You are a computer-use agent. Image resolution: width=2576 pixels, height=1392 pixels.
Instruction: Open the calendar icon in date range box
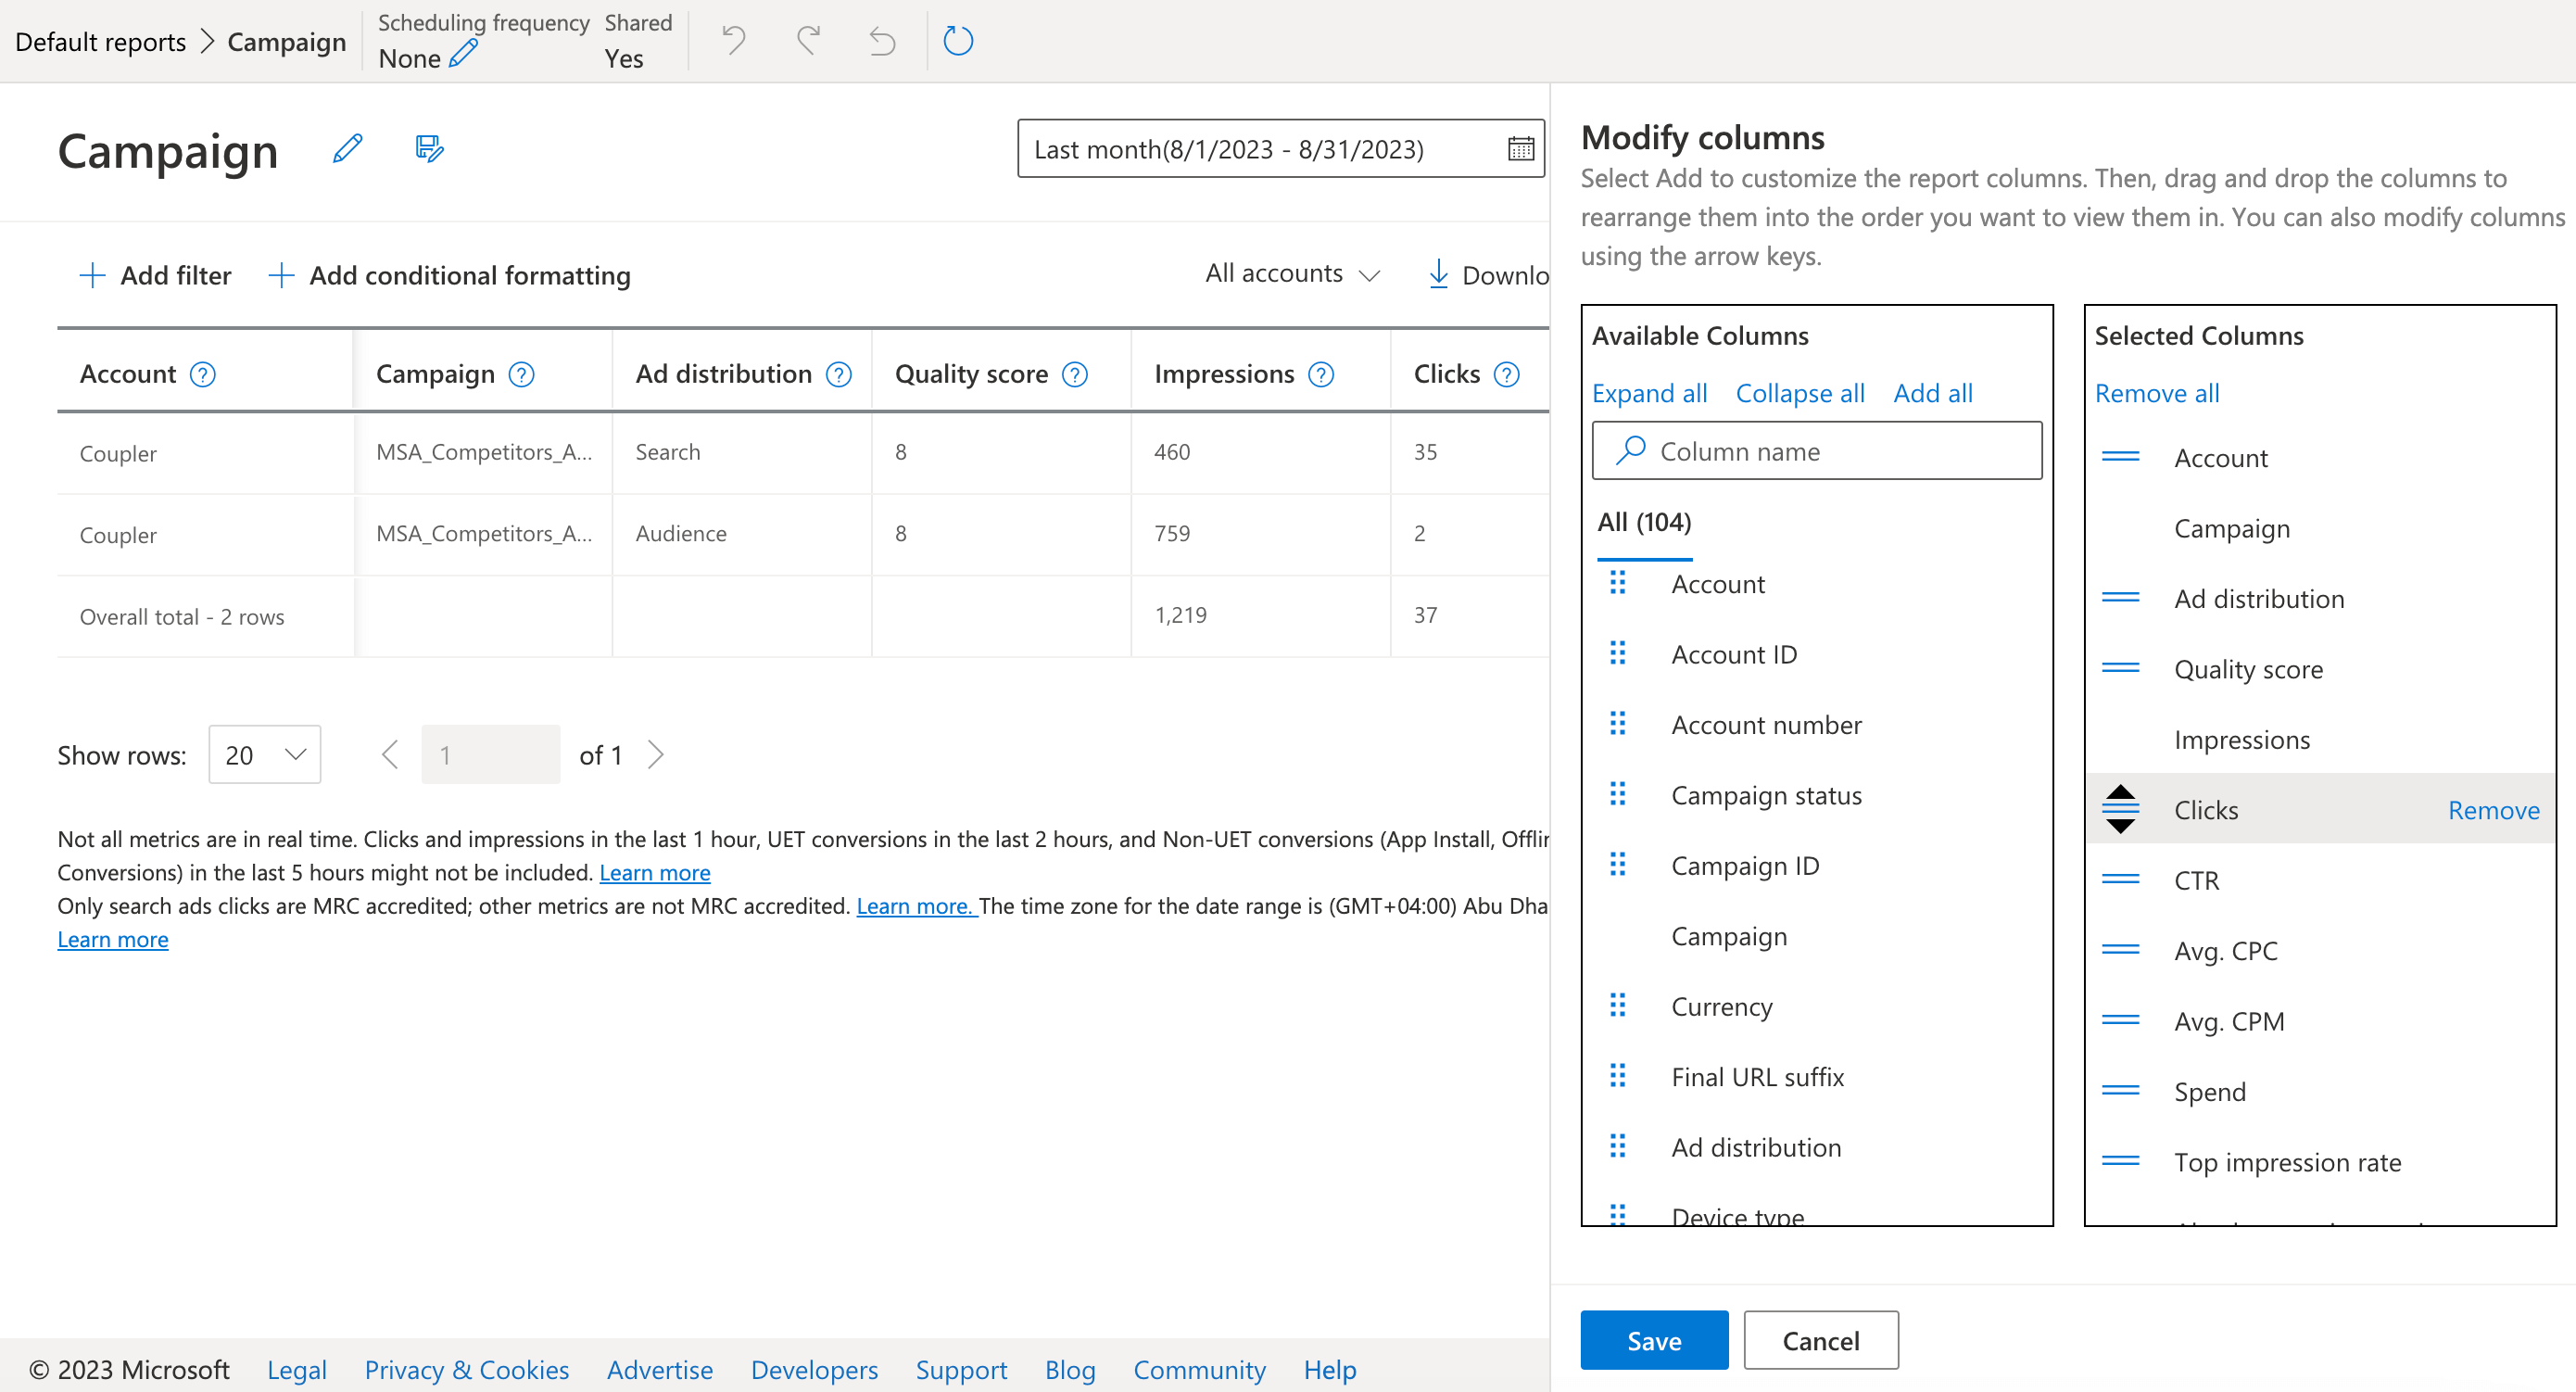click(1520, 149)
